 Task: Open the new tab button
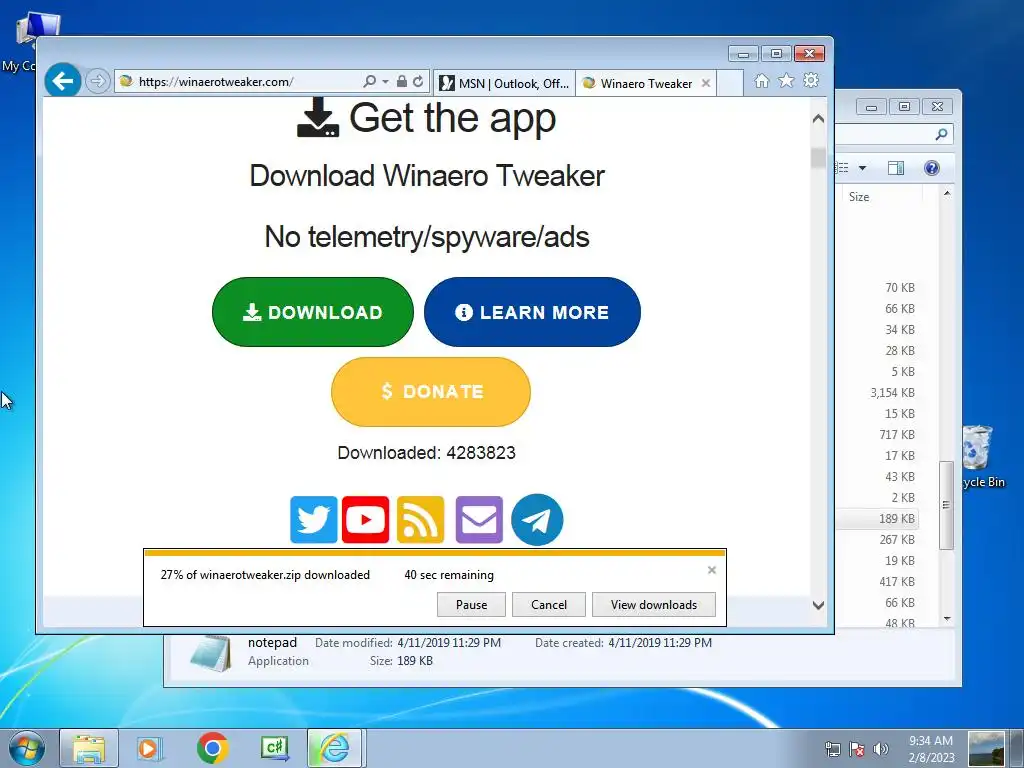coord(730,83)
